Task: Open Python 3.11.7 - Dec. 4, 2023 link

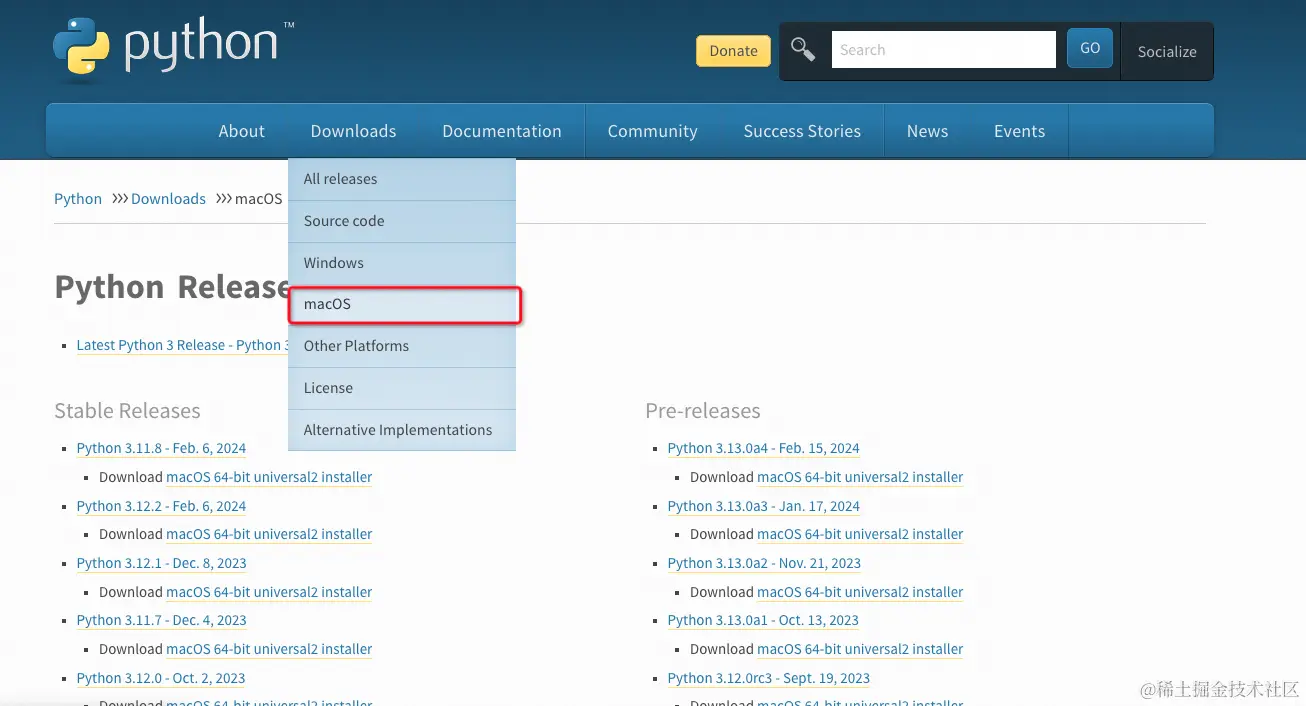Action: point(161,620)
